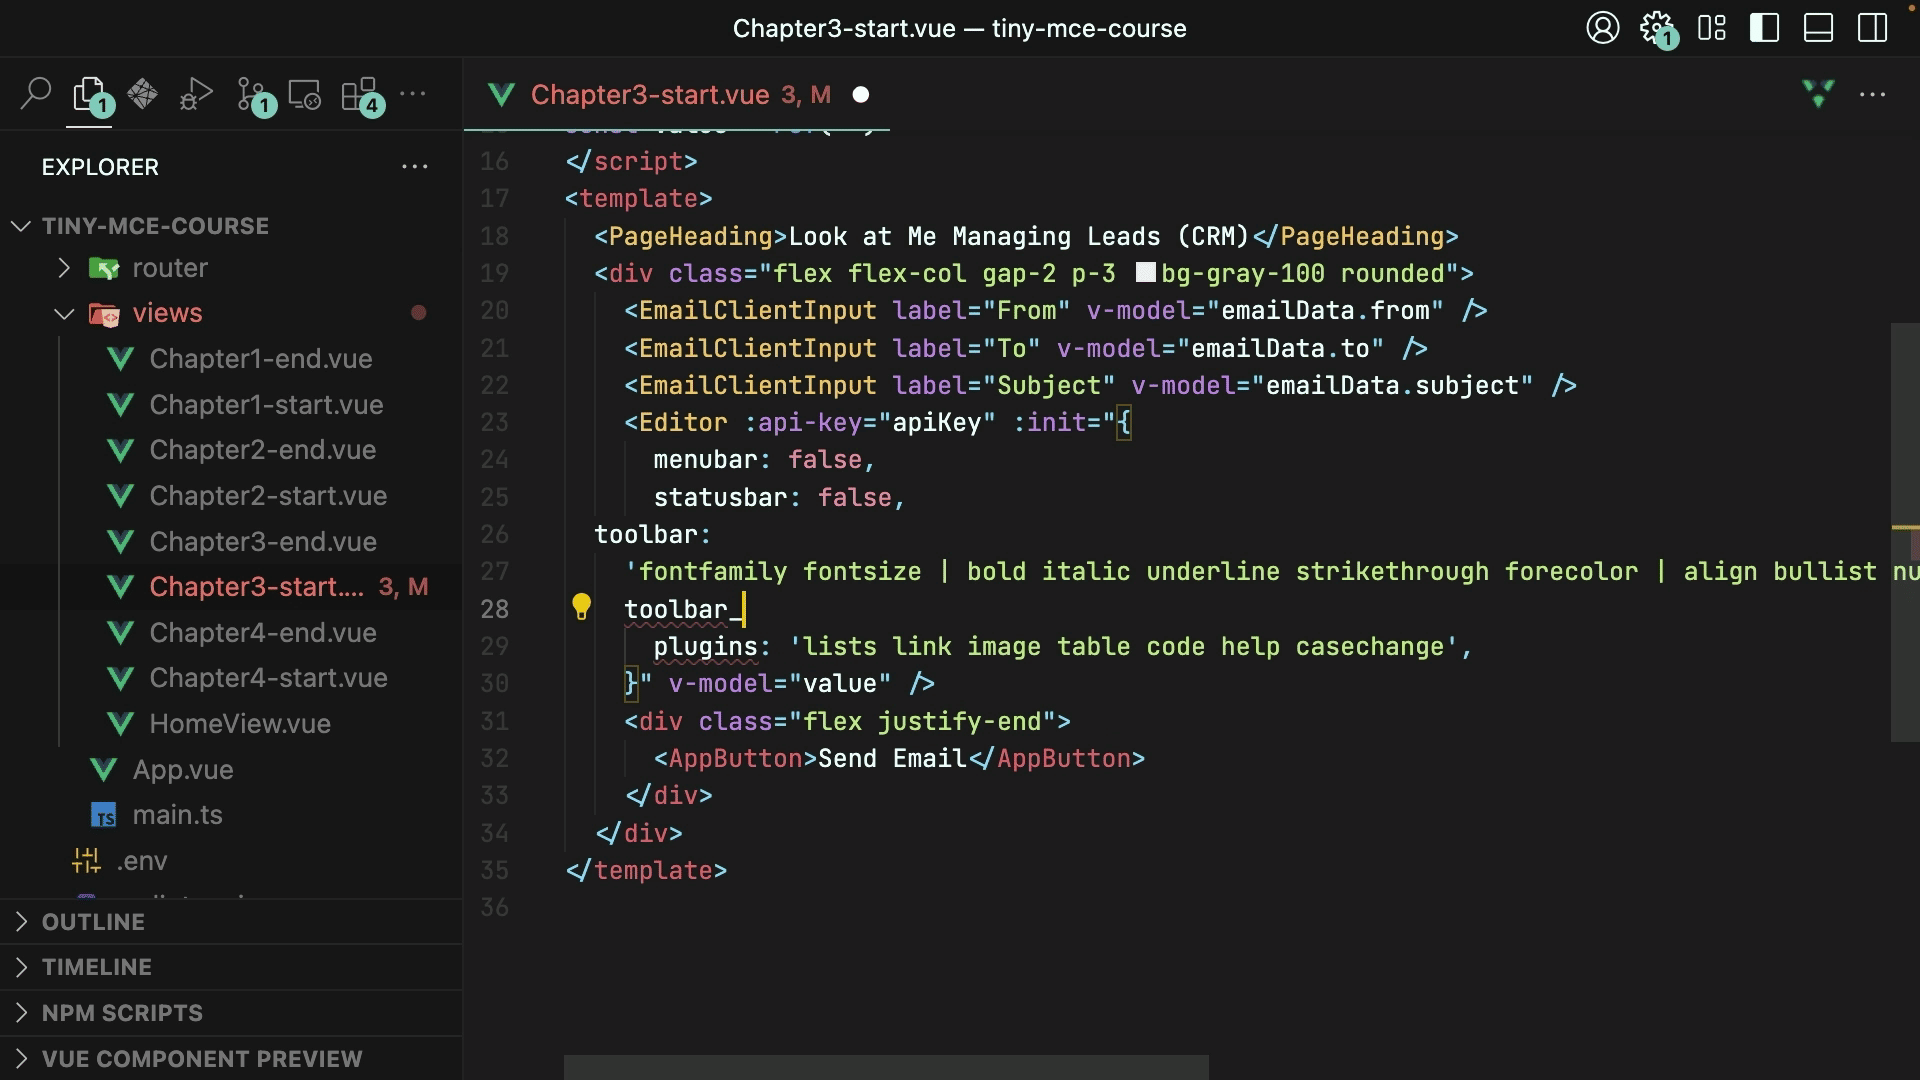This screenshot has width=1920, height=1080.
Task: Click 'Send Email' text on line 32
Action: click(x=892, y=759)
